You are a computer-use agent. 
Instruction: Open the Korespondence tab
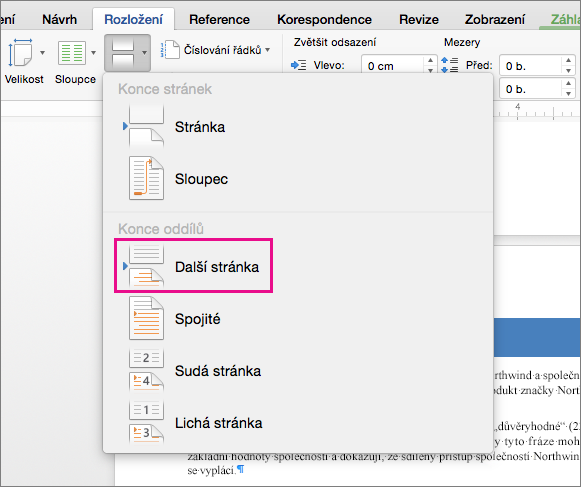tap(324, 19)
